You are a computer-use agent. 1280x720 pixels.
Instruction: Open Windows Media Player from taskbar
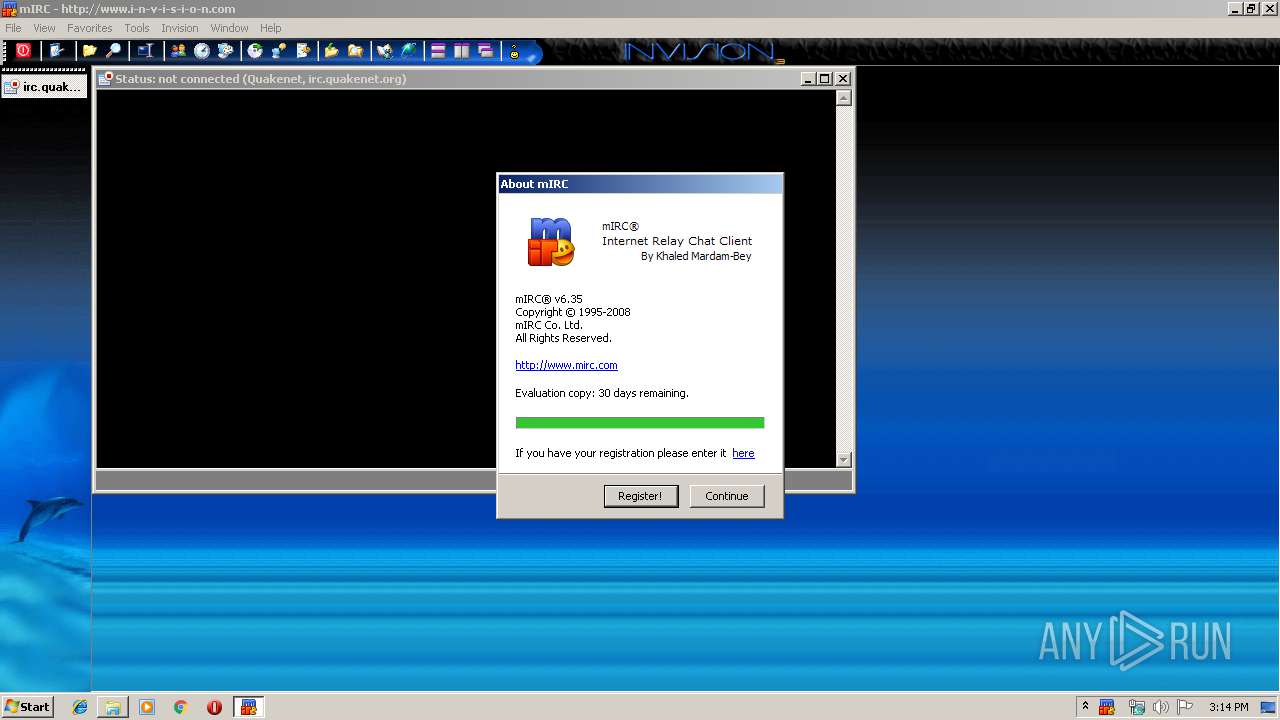147,707
